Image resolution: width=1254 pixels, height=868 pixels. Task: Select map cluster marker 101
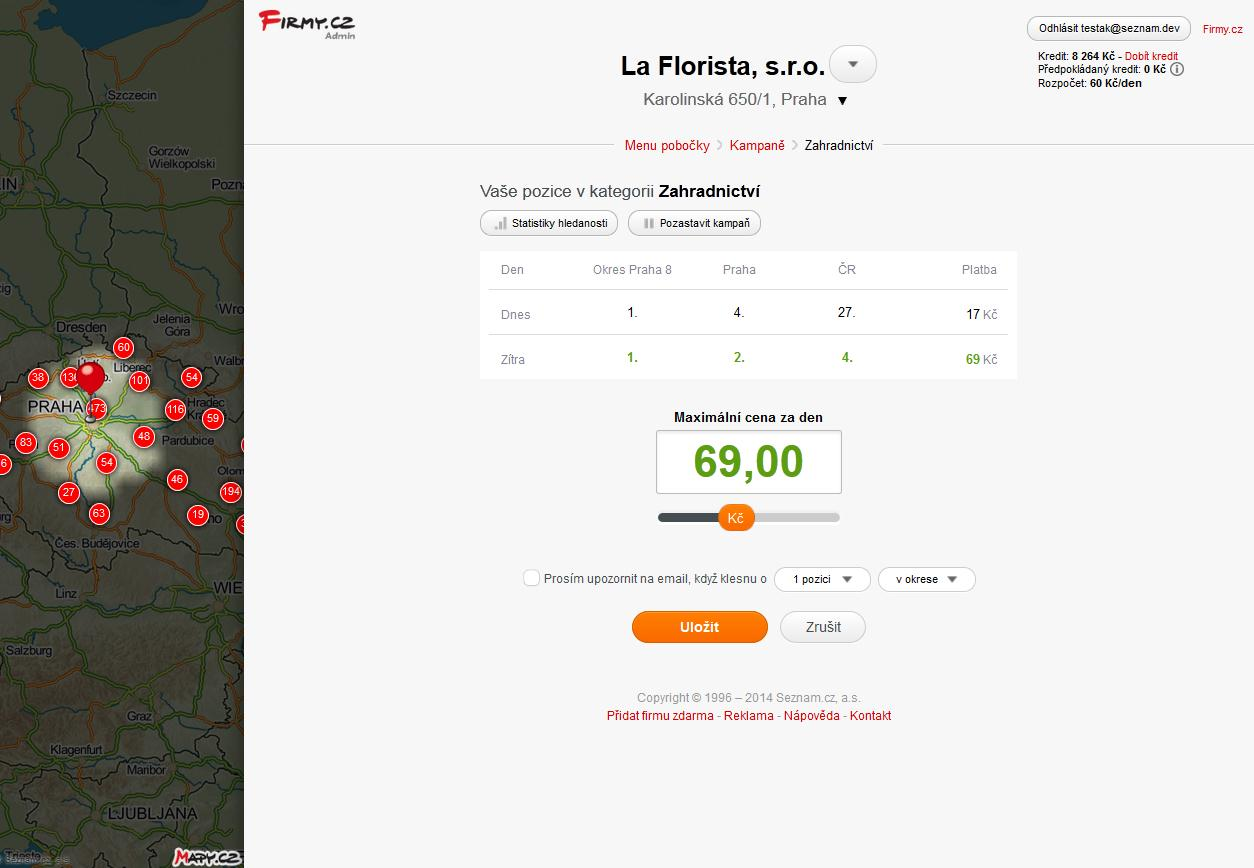(140, 381)
